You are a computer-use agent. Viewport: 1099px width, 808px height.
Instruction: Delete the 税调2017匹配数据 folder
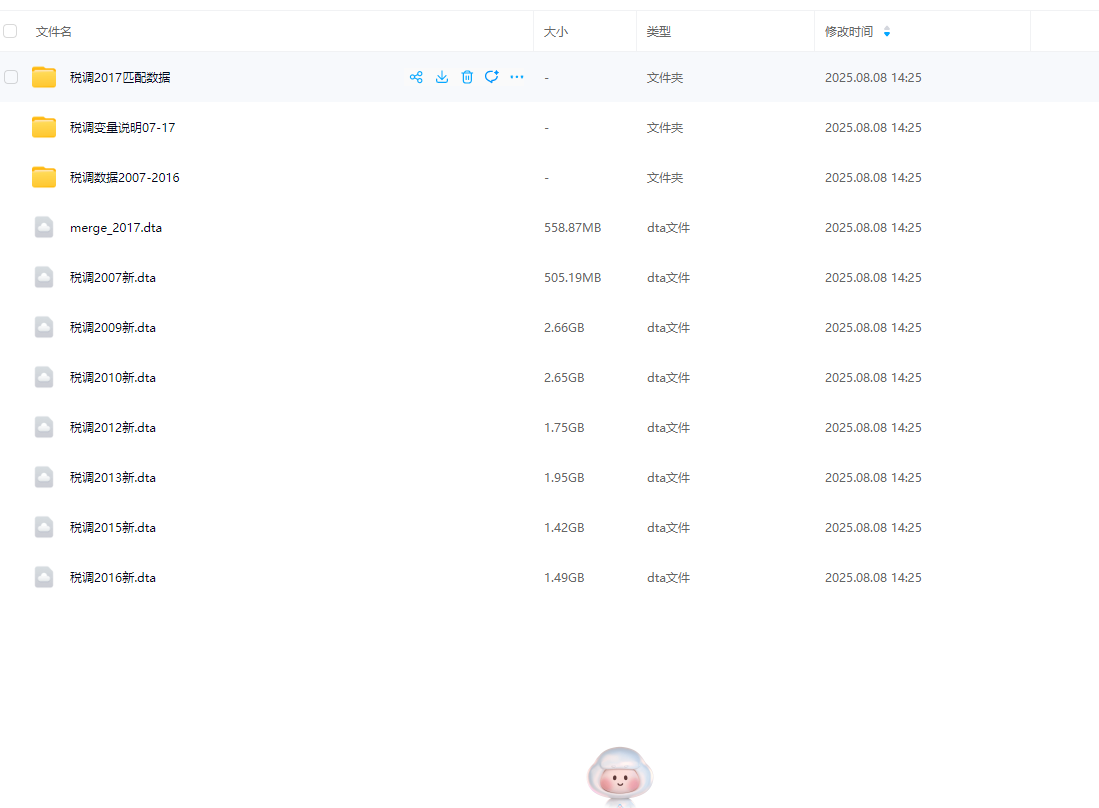point(467,77)
